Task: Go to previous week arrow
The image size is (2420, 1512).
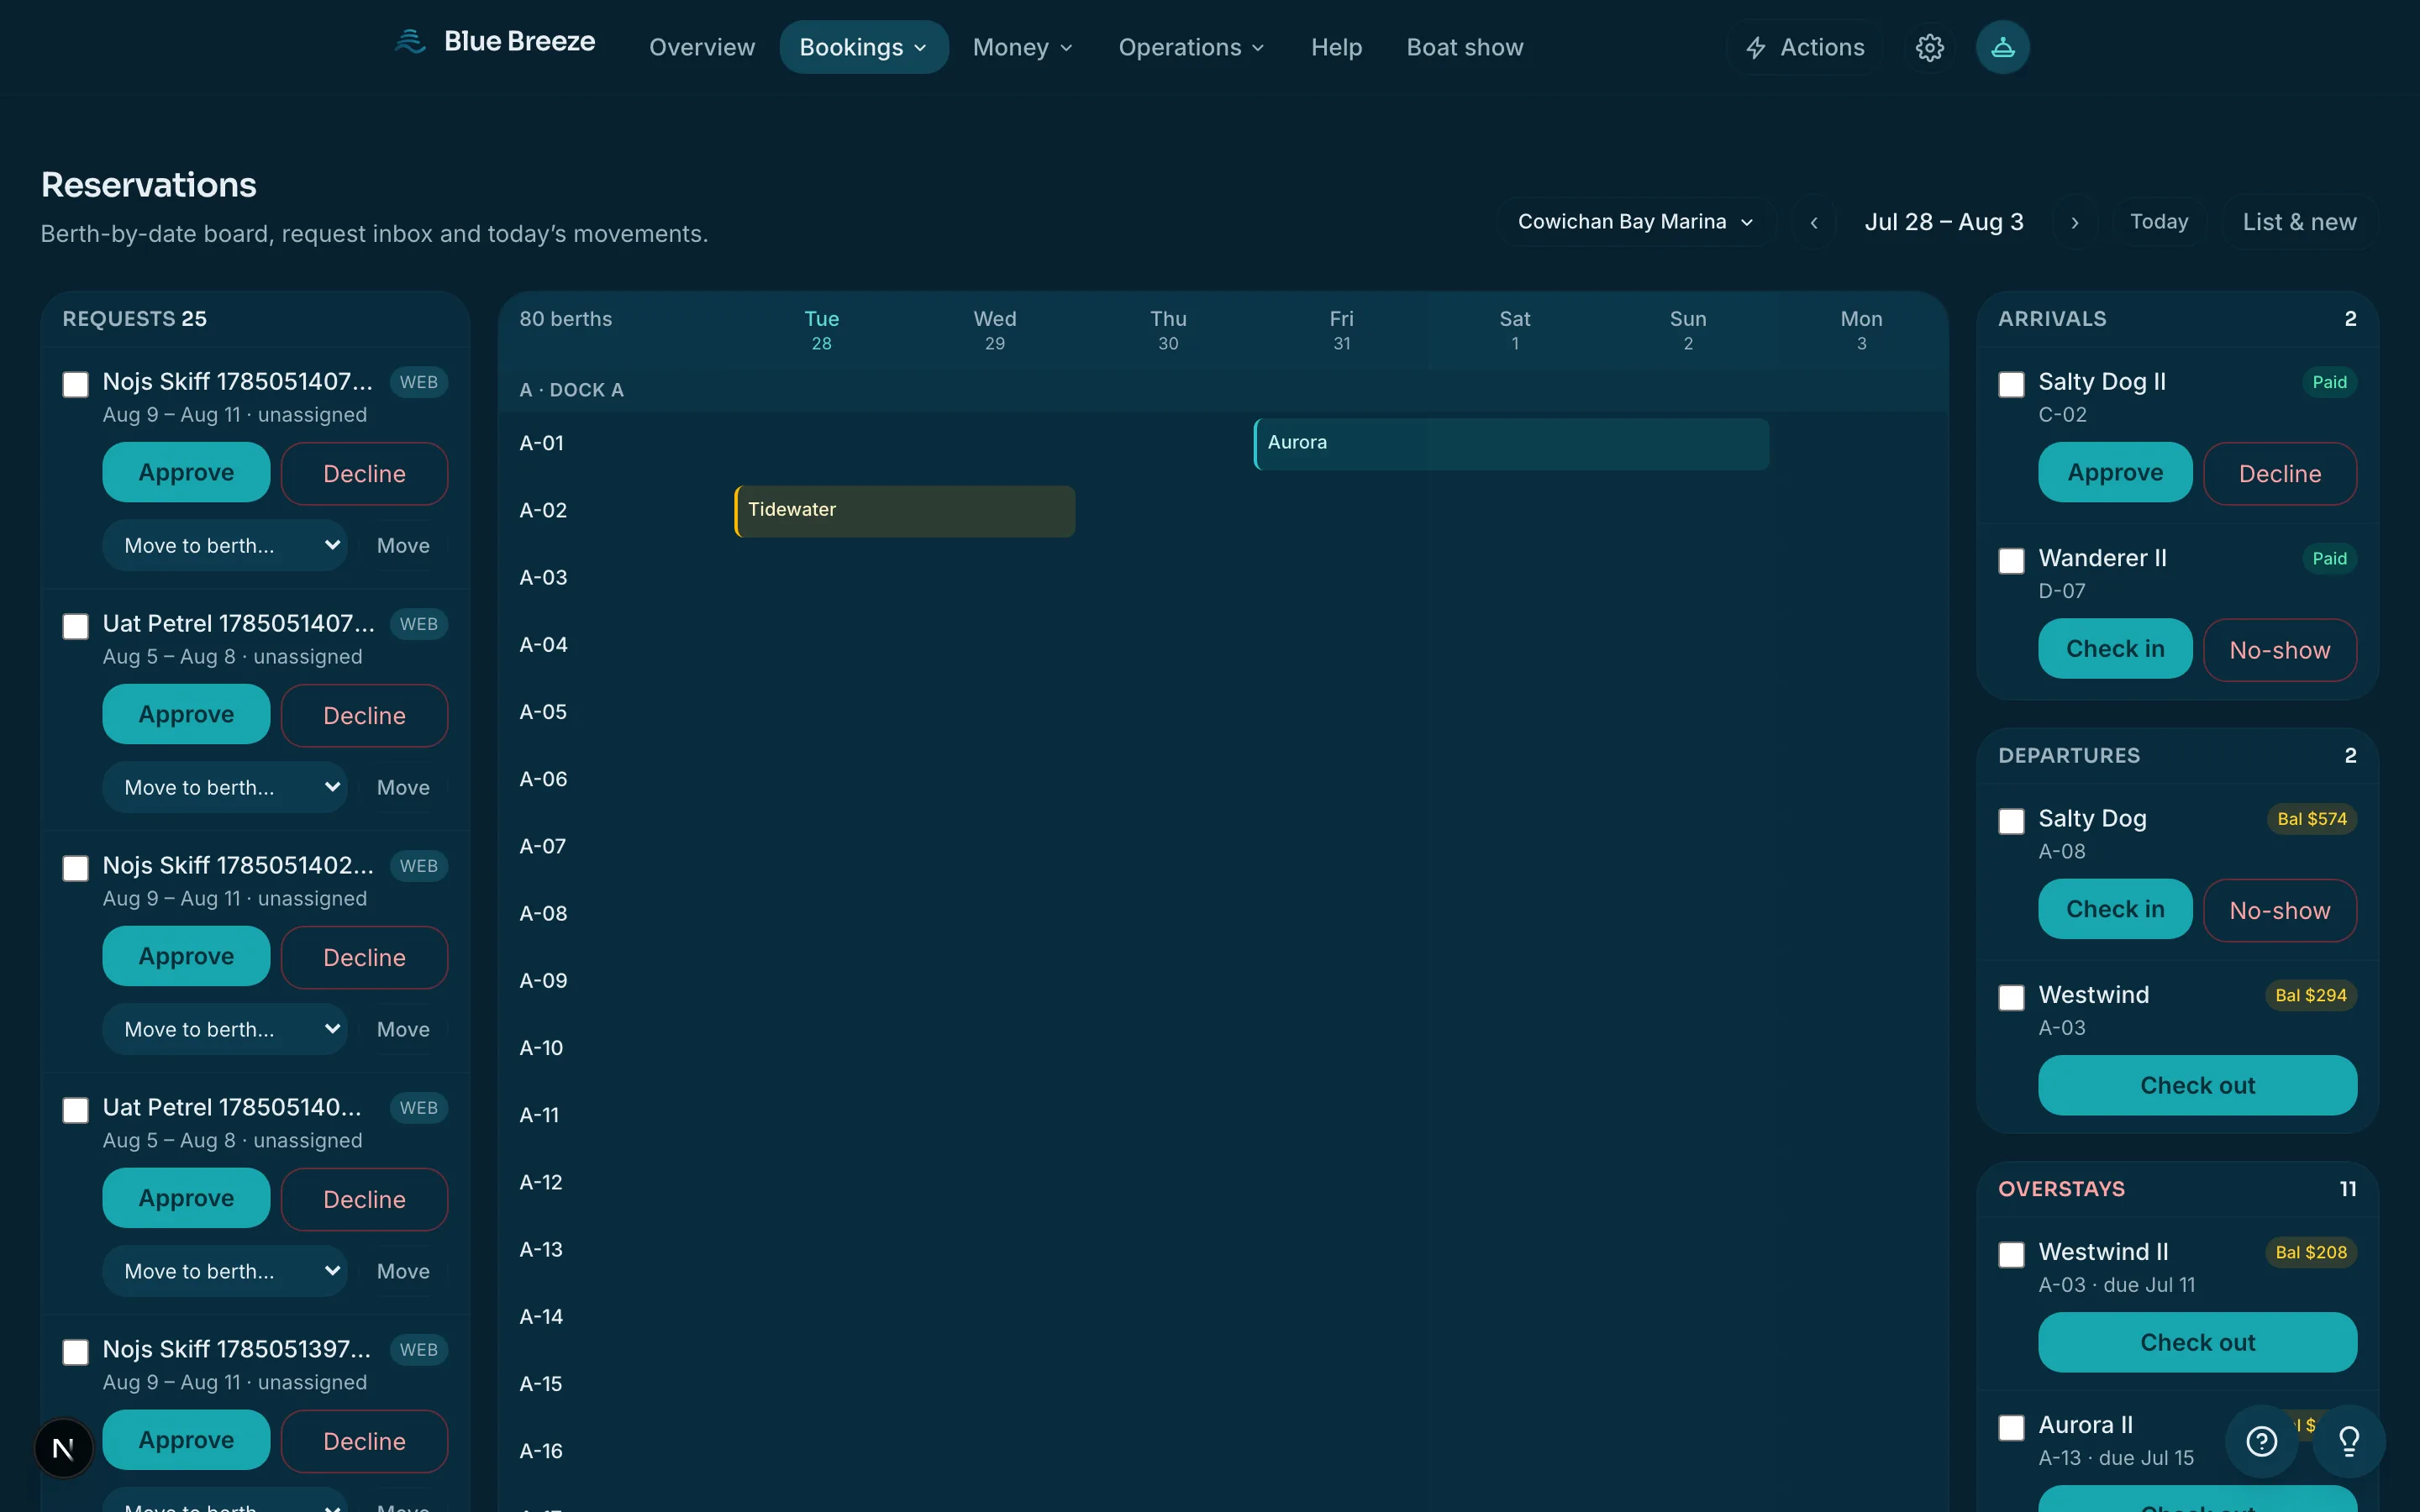Action: 1814,222
